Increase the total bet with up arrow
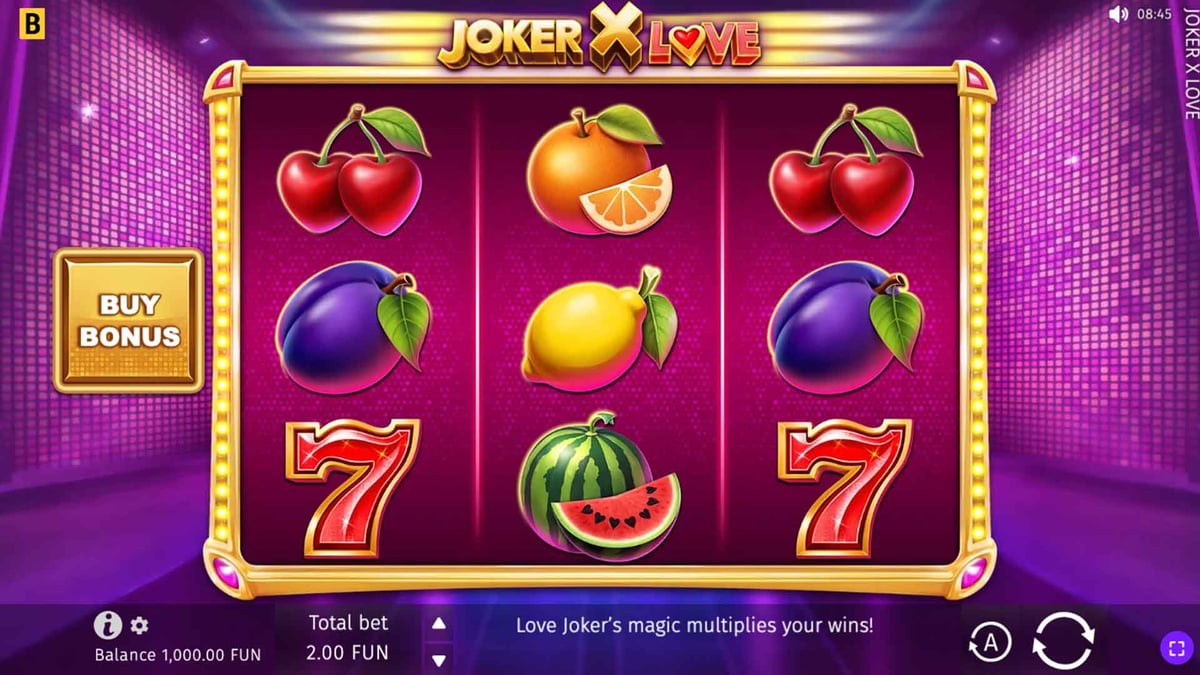 click(x=438, y=624)
